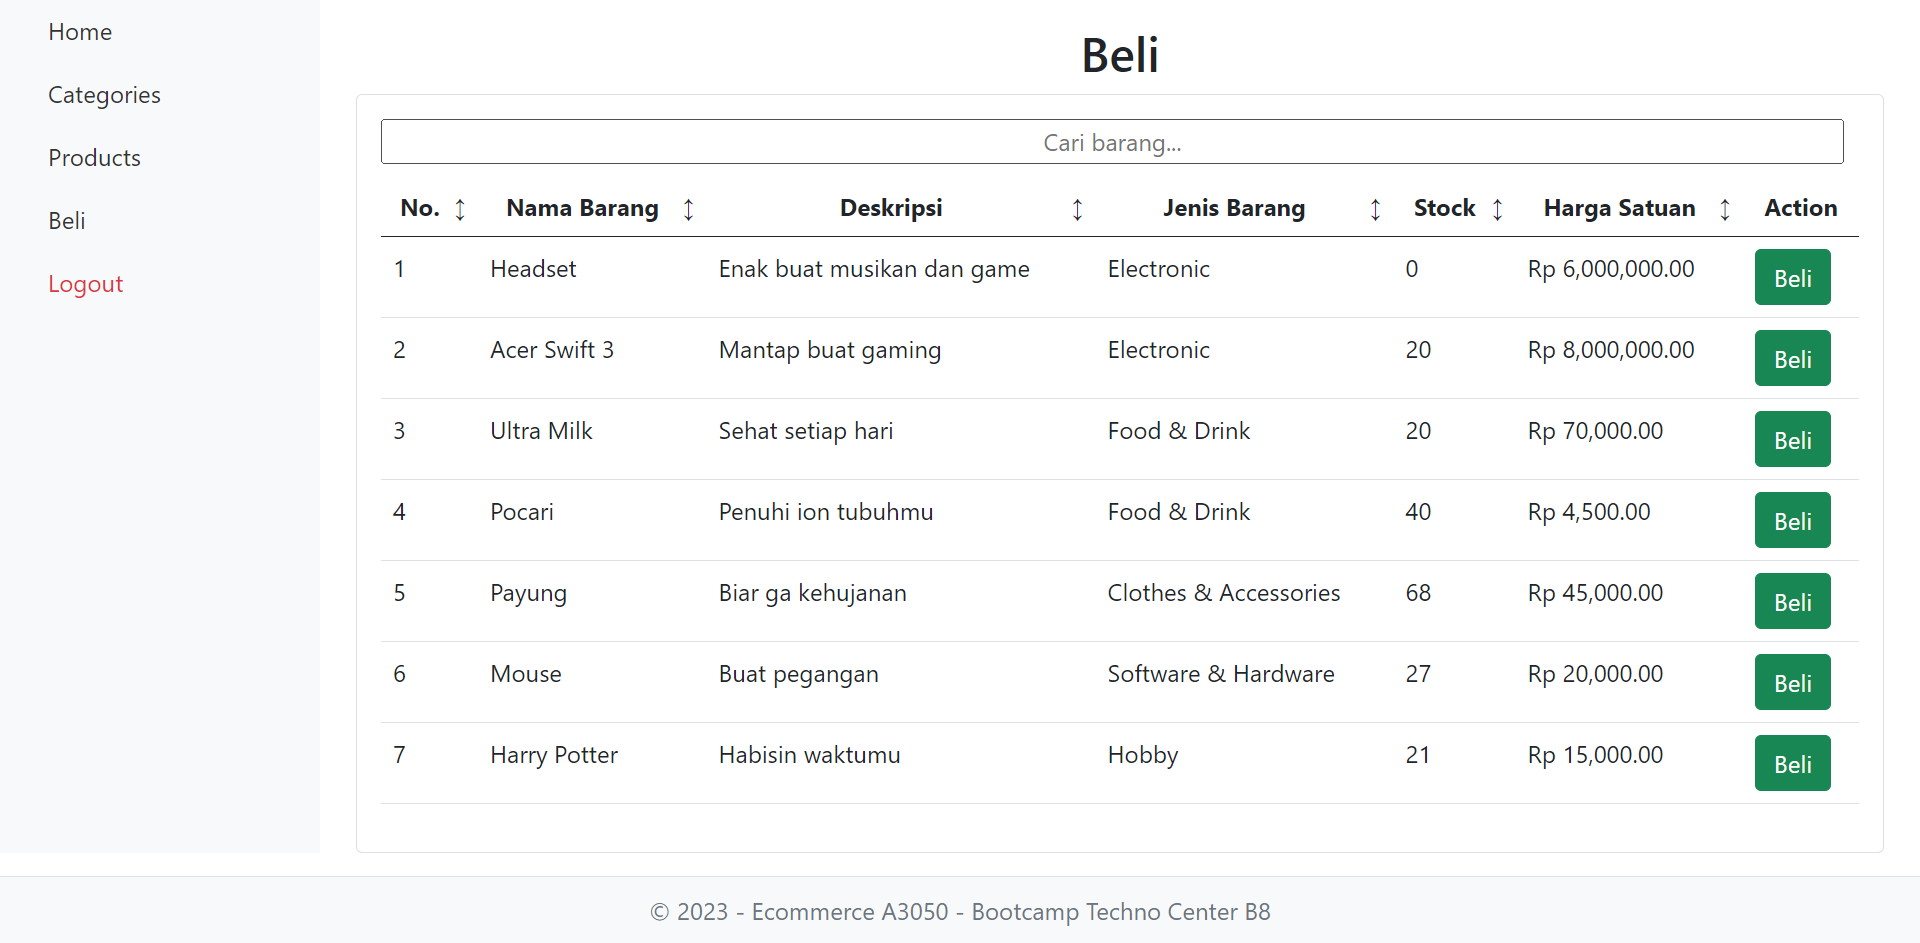Go to Categories page
The image size is (1920, 943).
[104, 95]
